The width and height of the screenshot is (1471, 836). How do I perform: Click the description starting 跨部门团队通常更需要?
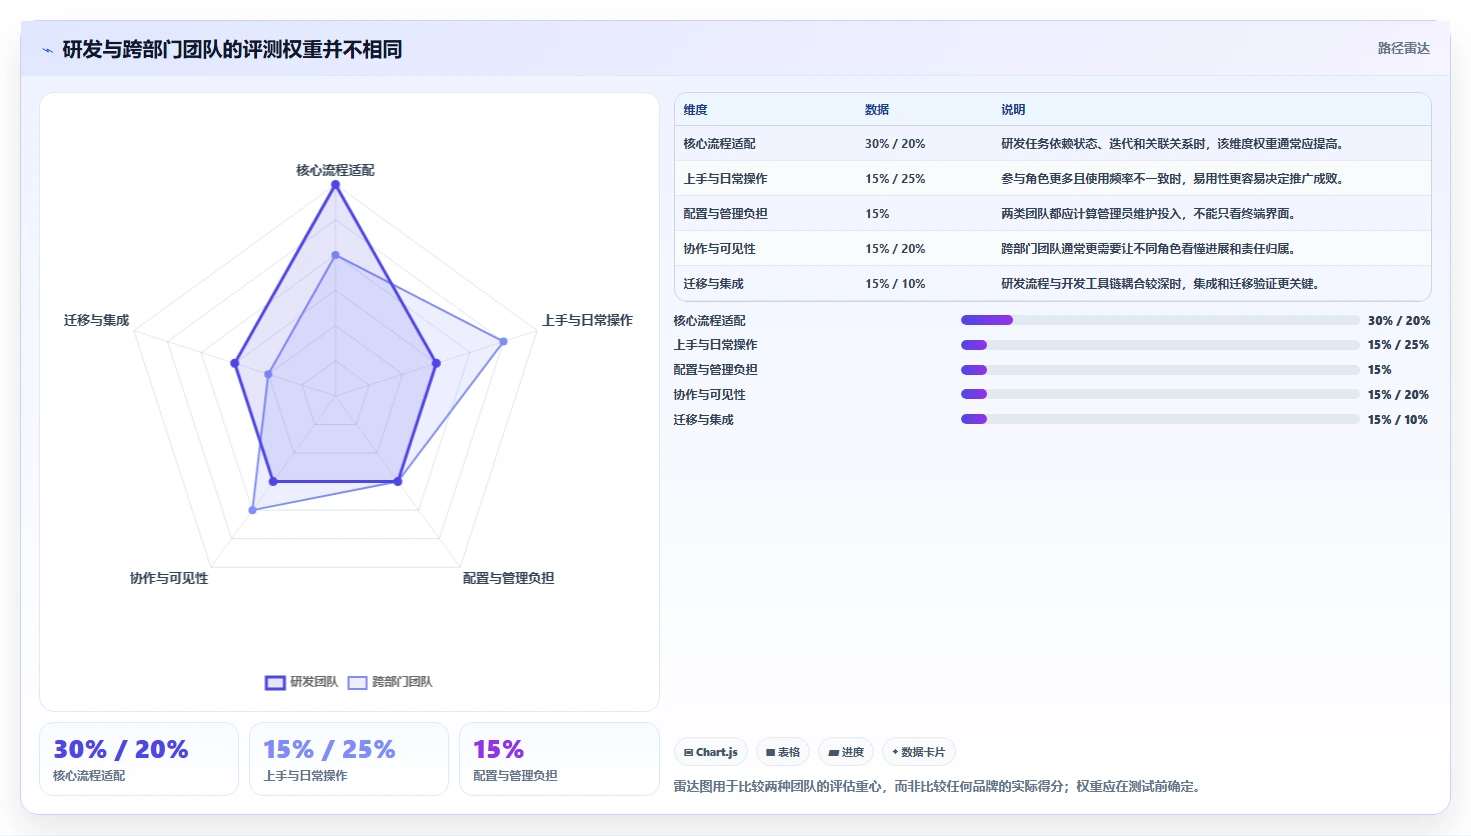click(1150, 249)
